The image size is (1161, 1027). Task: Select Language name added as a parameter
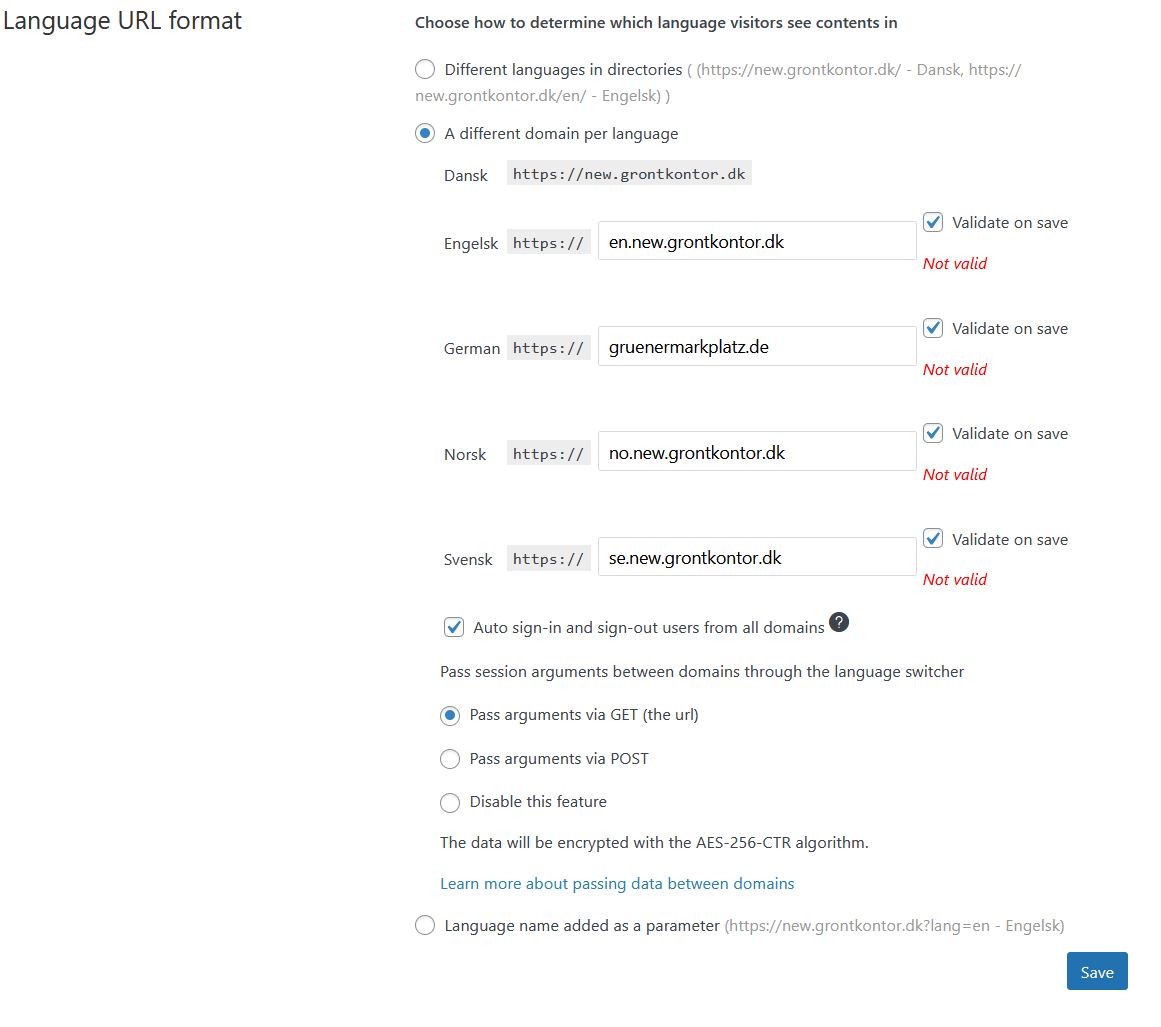[x=425, y=926]
